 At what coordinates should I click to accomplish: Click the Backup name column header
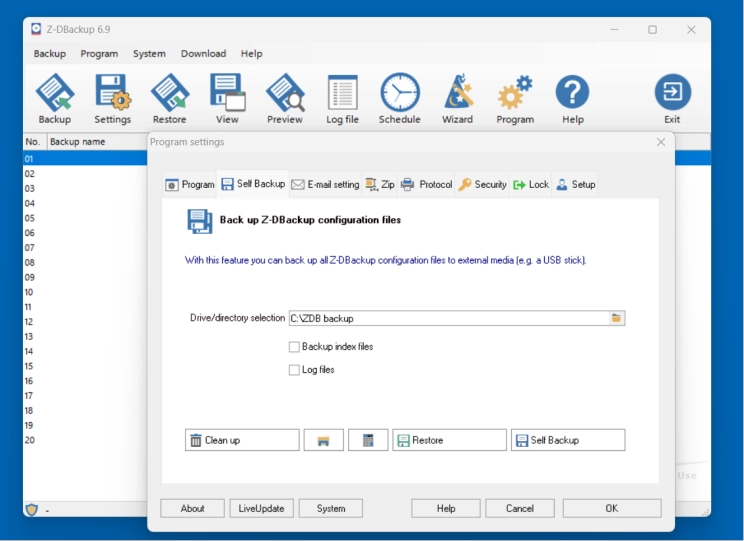point(97,142)
